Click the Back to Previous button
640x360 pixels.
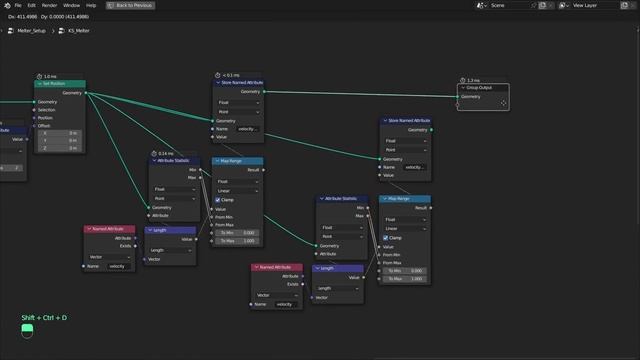pos(131,5)
